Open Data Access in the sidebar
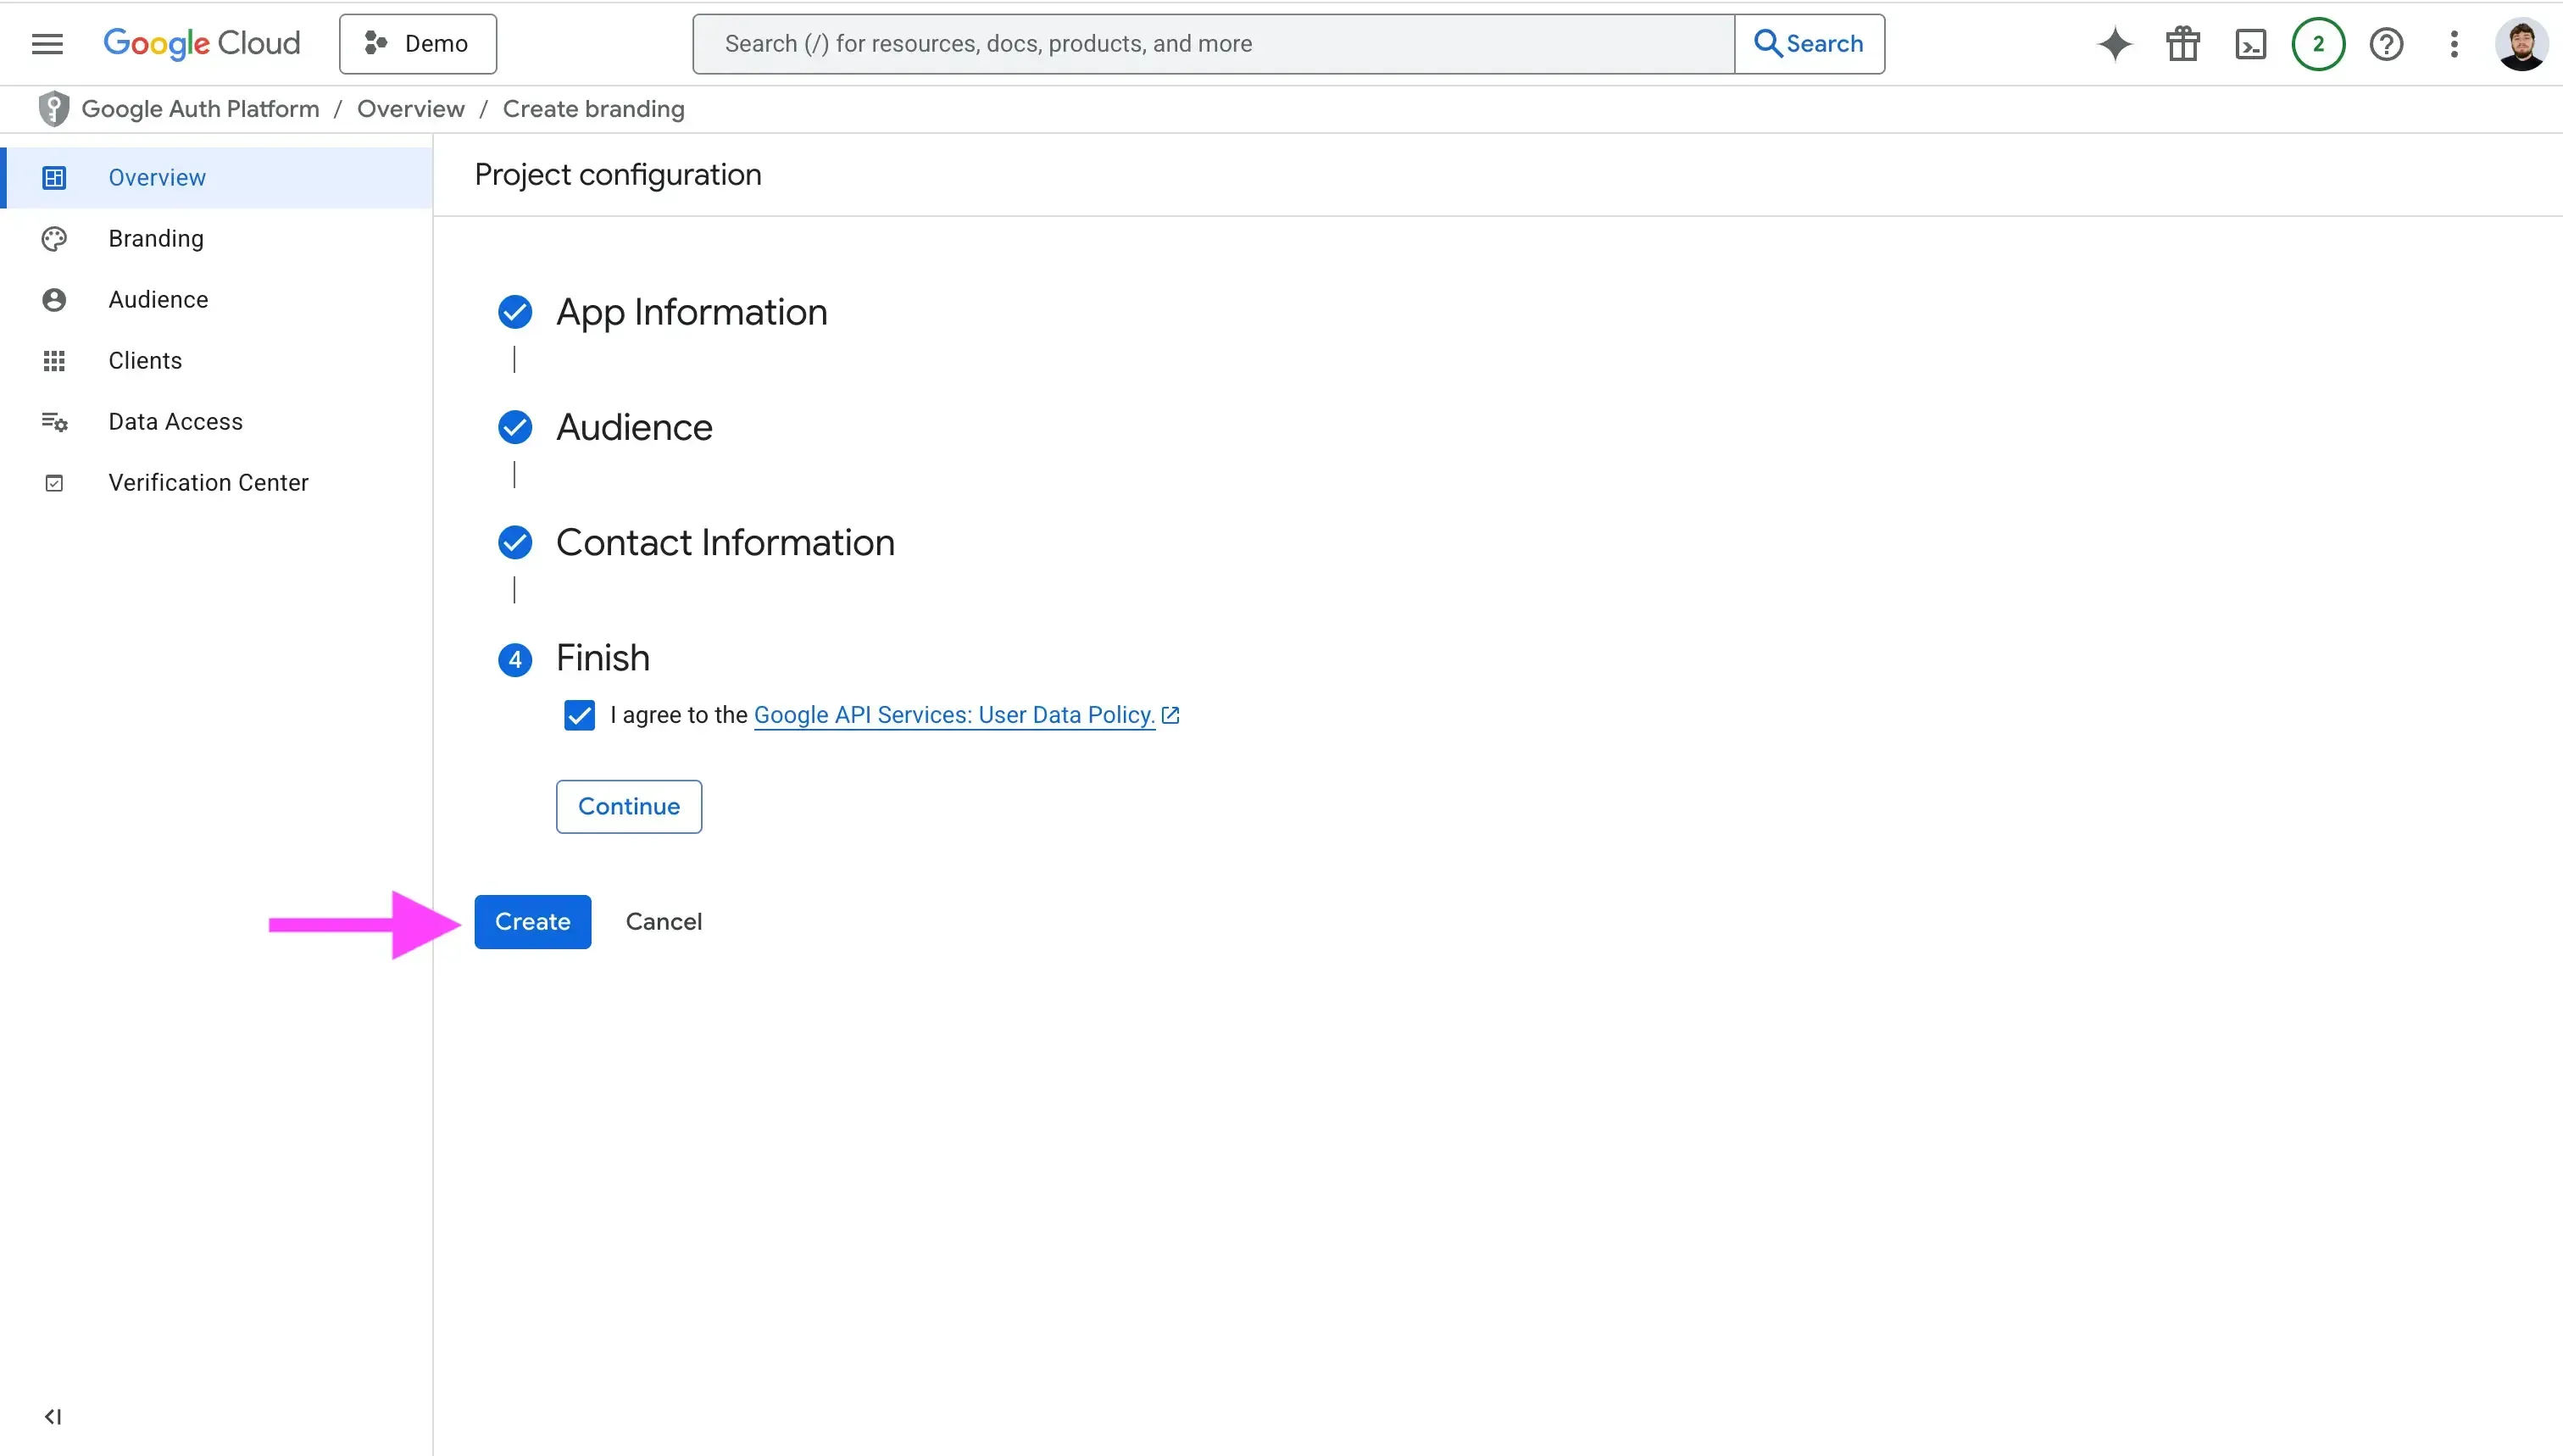This screenshot has height=1456, width=2563. point(175,421)
